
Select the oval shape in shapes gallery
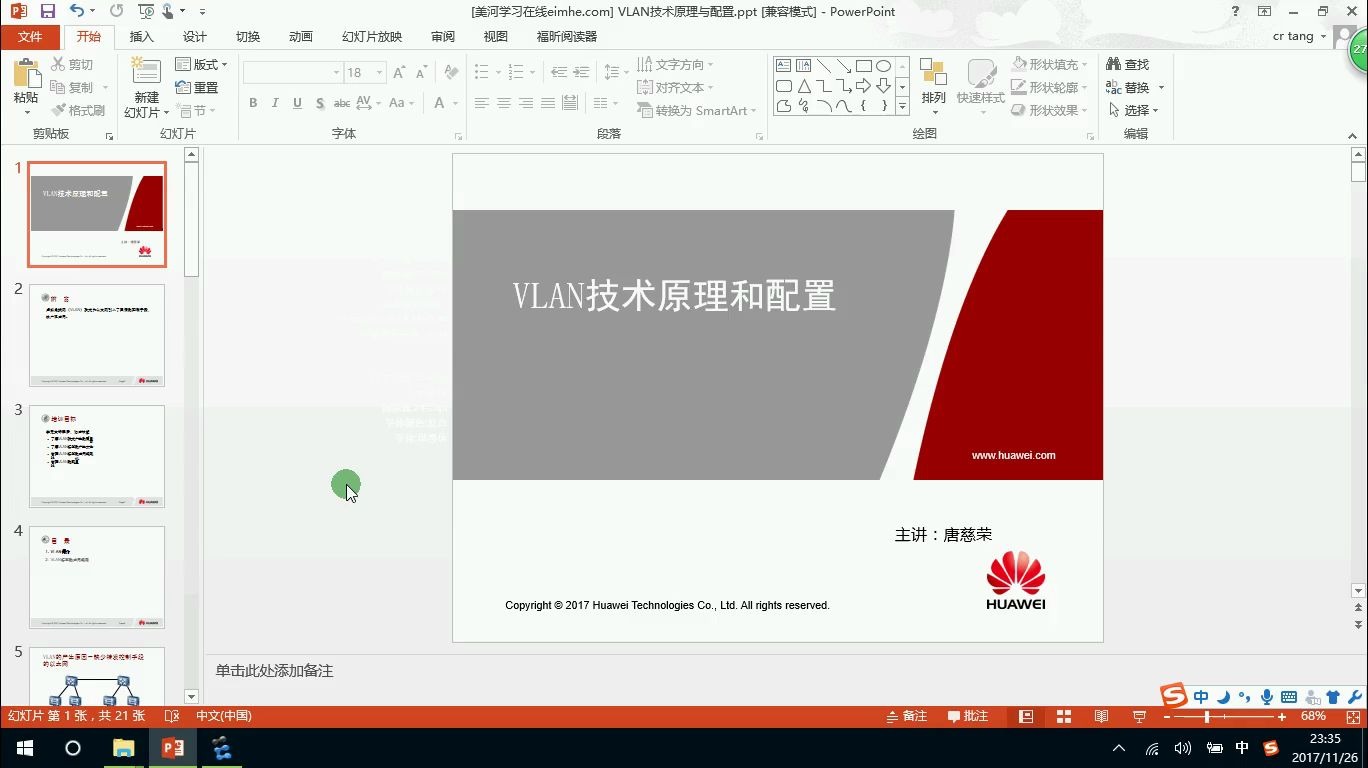tap(883, 66)
